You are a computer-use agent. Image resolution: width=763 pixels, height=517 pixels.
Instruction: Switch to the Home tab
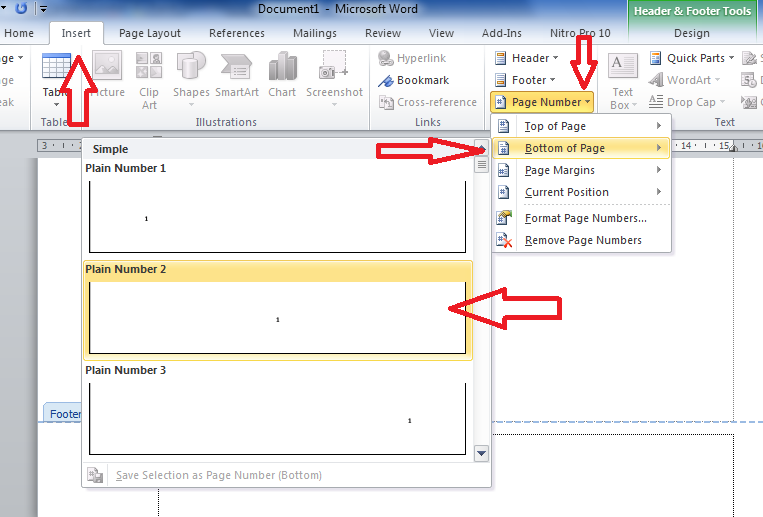click(x=18, y=33)
